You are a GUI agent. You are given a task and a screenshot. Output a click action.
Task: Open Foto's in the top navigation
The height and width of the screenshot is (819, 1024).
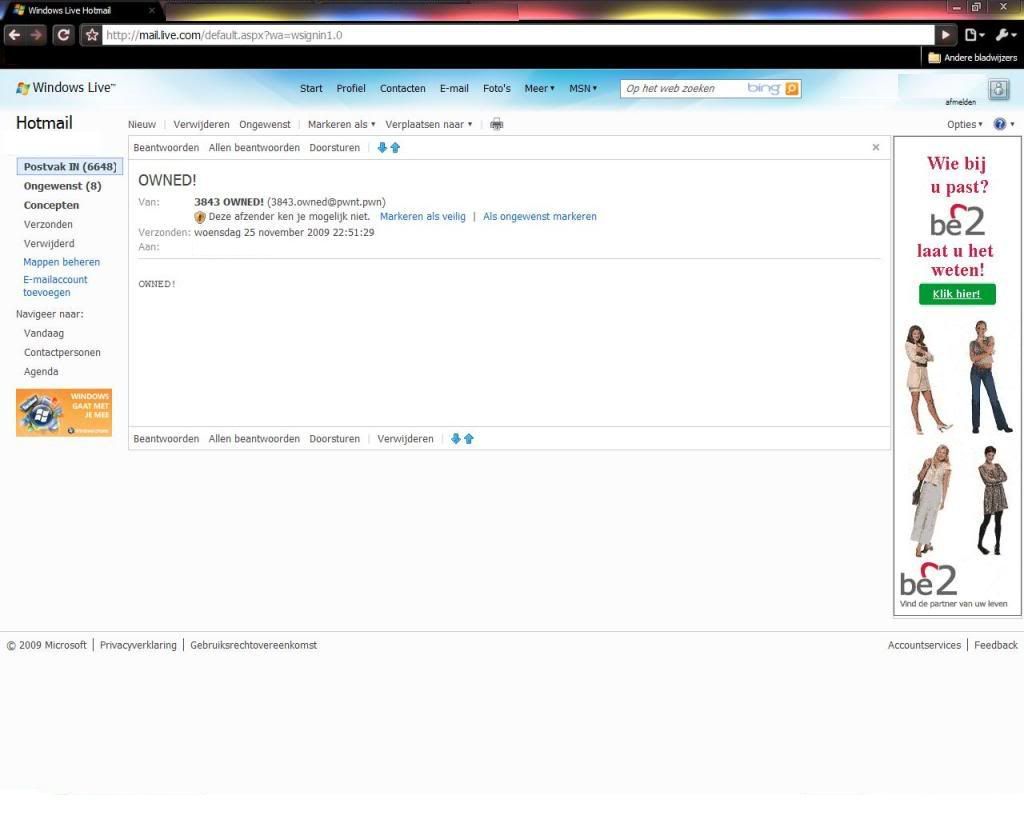(496, 88)
